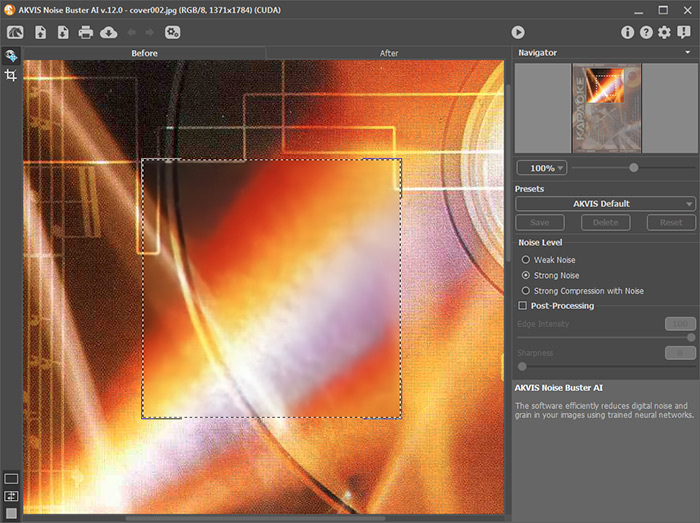Select Strong Noise radio button
This screenshot has height=523, width=700.
526,275
